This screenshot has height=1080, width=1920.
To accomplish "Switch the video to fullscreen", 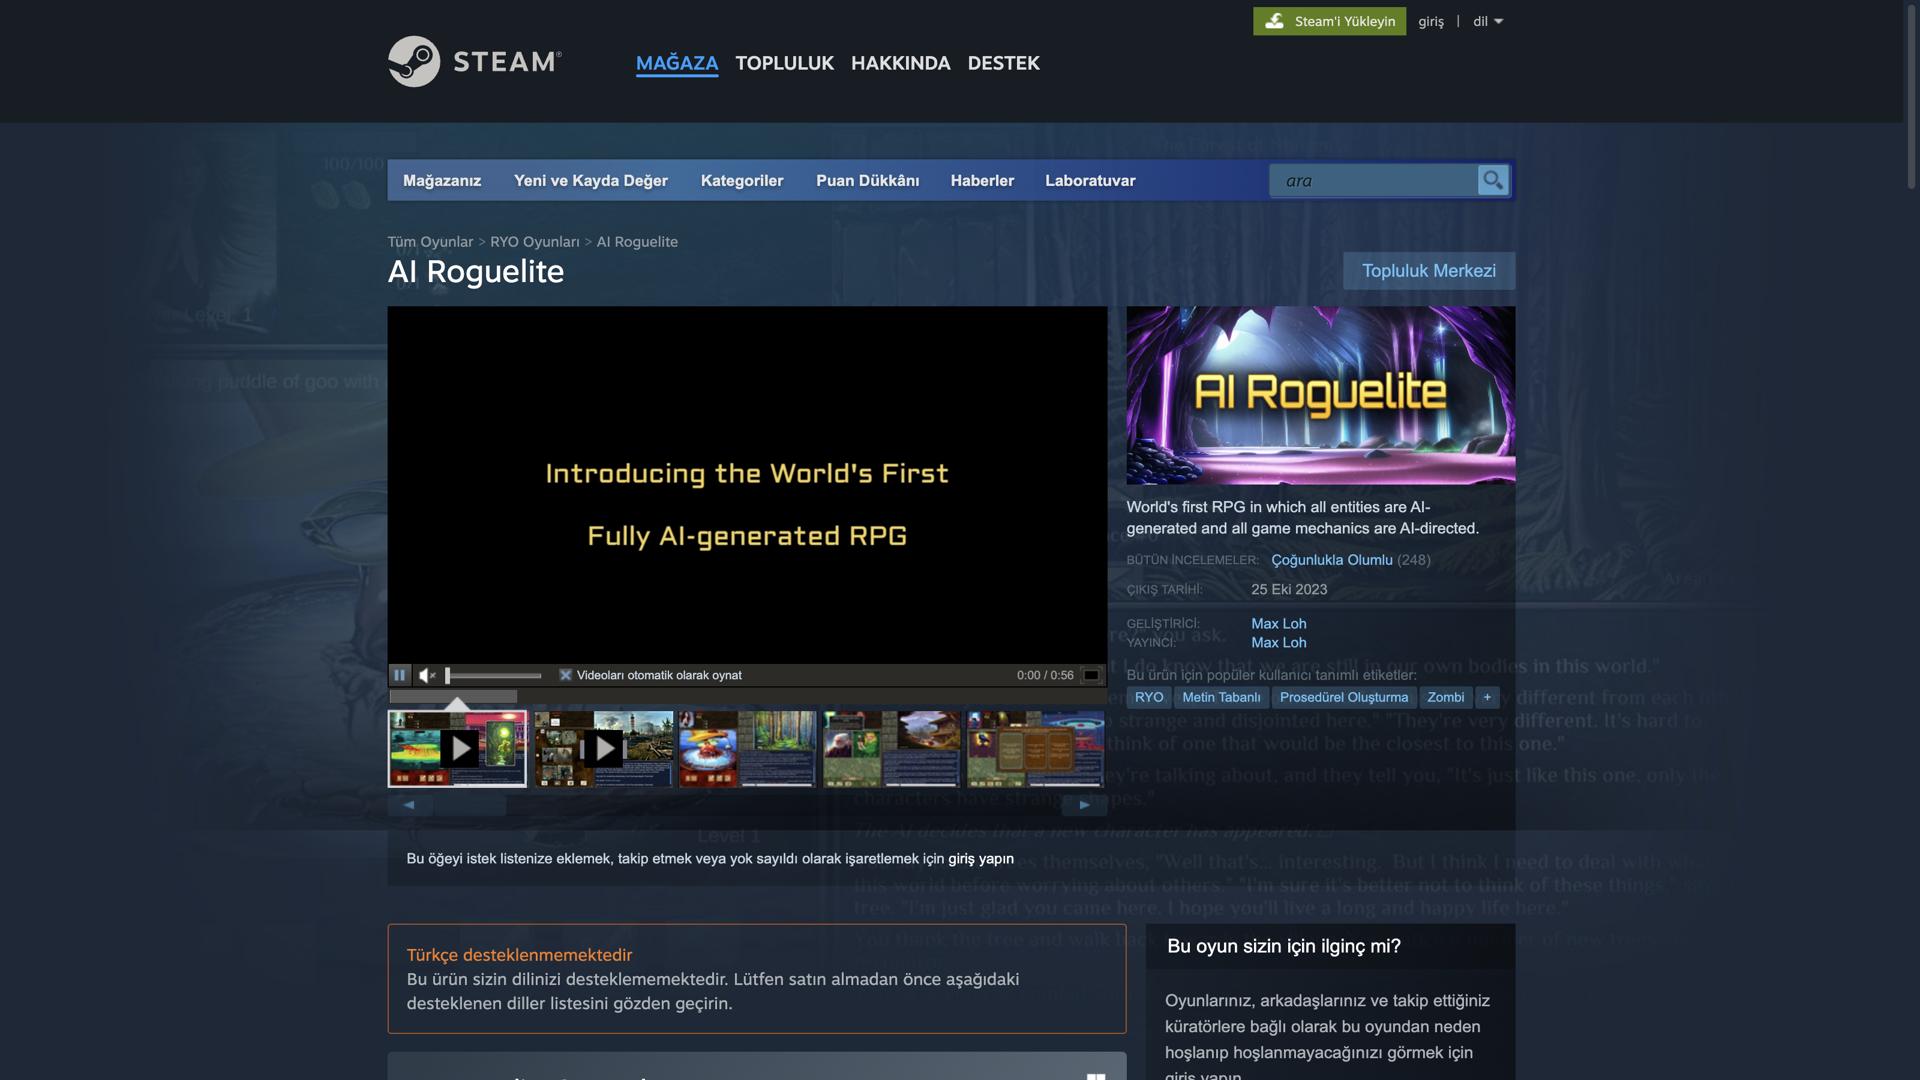I will 1092,675.
